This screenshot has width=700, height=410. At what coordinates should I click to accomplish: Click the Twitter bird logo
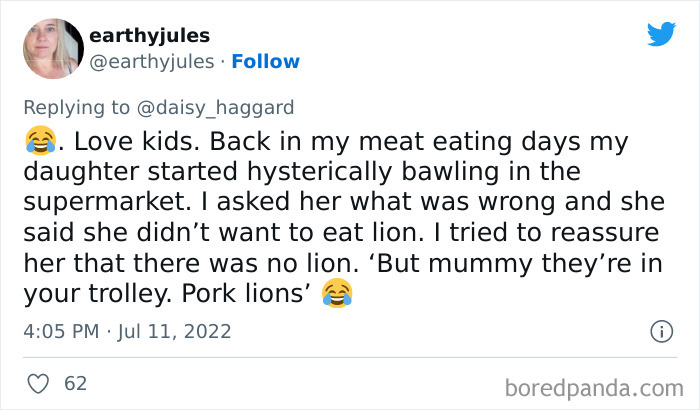click(x=661, y=34)
